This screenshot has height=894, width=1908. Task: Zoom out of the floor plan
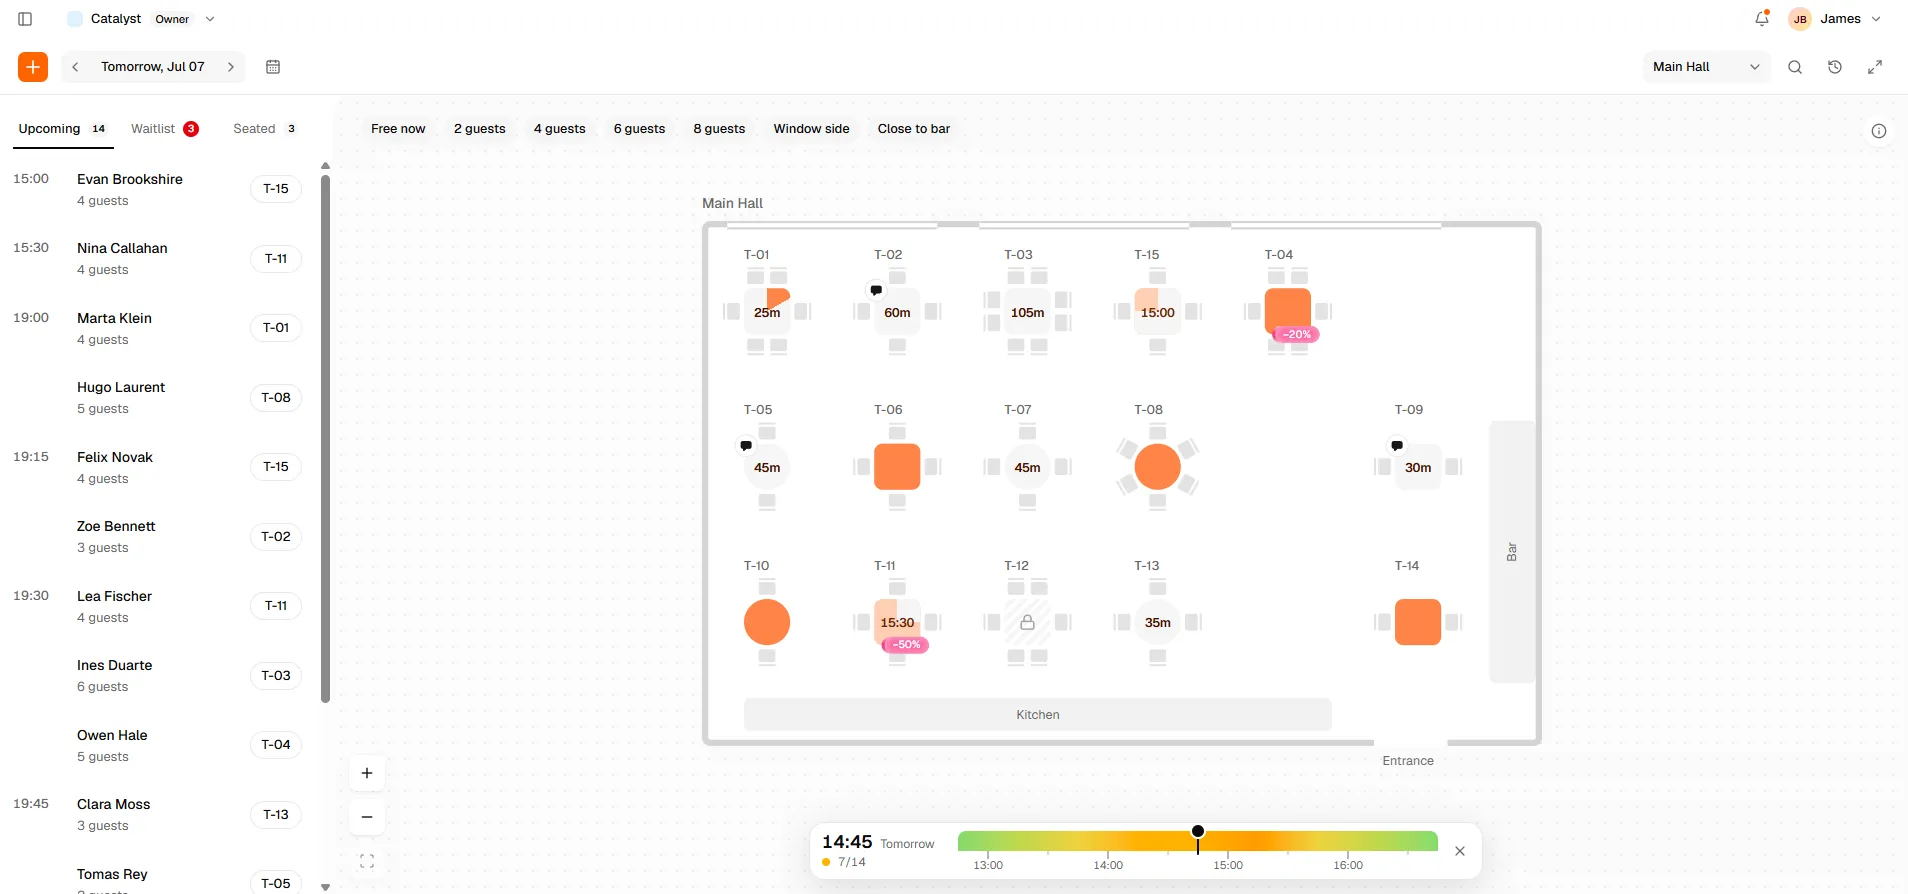click(367, 817)
